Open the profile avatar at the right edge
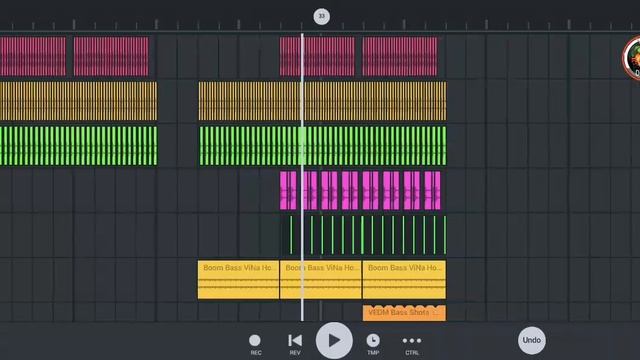The height and width of the screenshot is (360, 640). coord(632,58)
